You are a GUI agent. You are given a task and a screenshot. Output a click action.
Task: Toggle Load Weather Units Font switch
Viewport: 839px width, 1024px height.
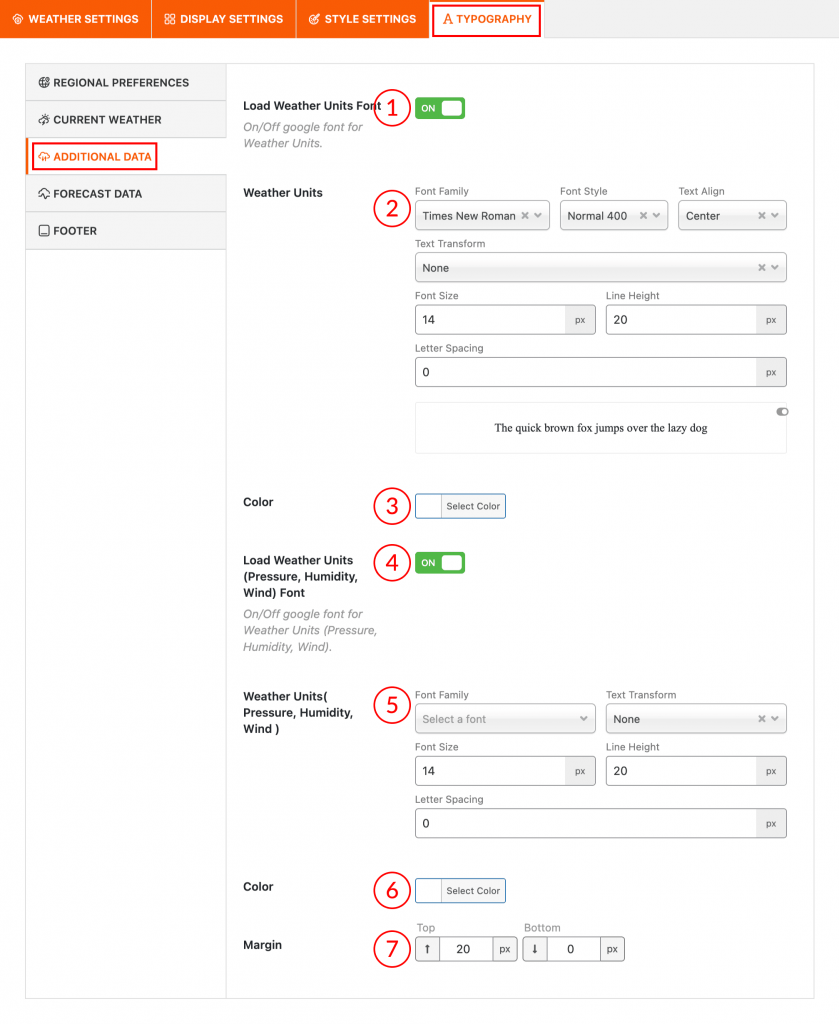440,108
